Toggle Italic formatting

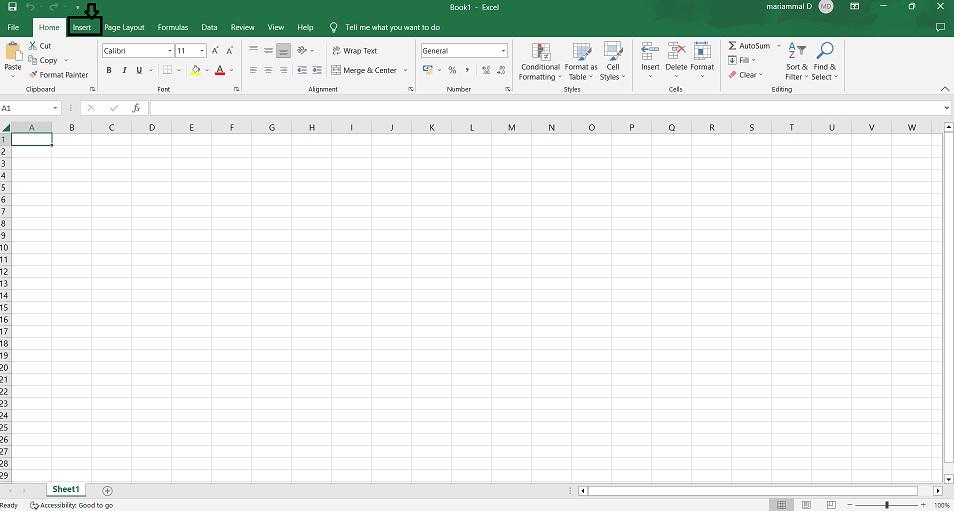pos(124,71)
